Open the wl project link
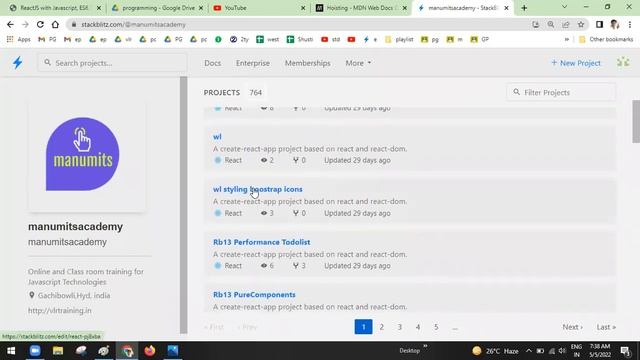Screen dimensions: 640x360 point(217,136)
